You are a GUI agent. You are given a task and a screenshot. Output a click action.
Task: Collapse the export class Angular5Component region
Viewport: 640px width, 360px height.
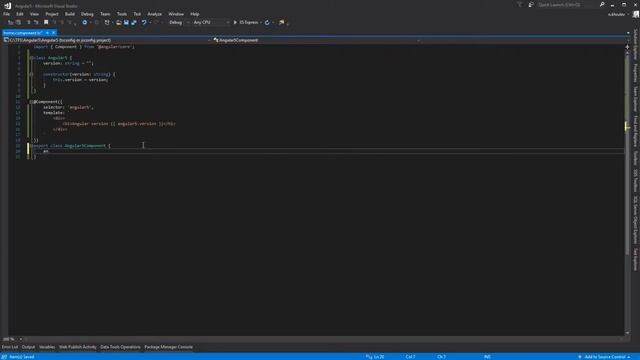[x=31, y=146]
